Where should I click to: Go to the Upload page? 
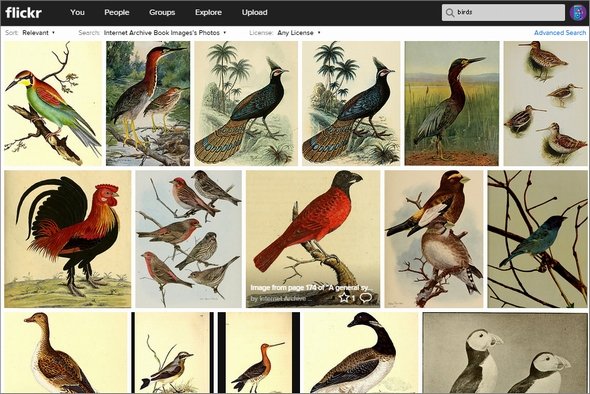point(254,12)
